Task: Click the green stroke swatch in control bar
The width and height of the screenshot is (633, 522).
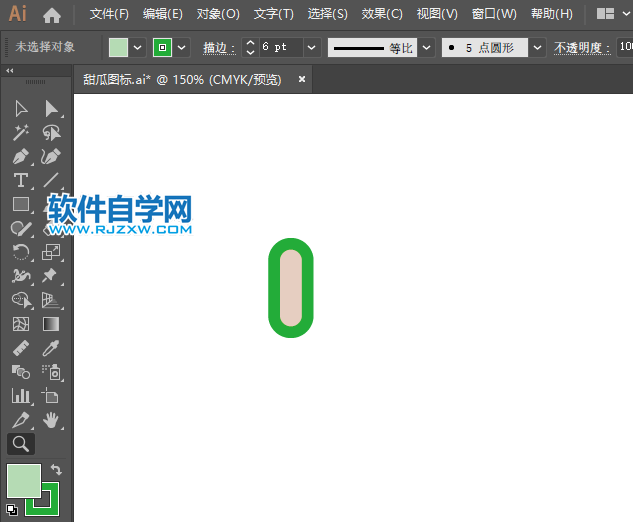Action: [x=162, y=48]
